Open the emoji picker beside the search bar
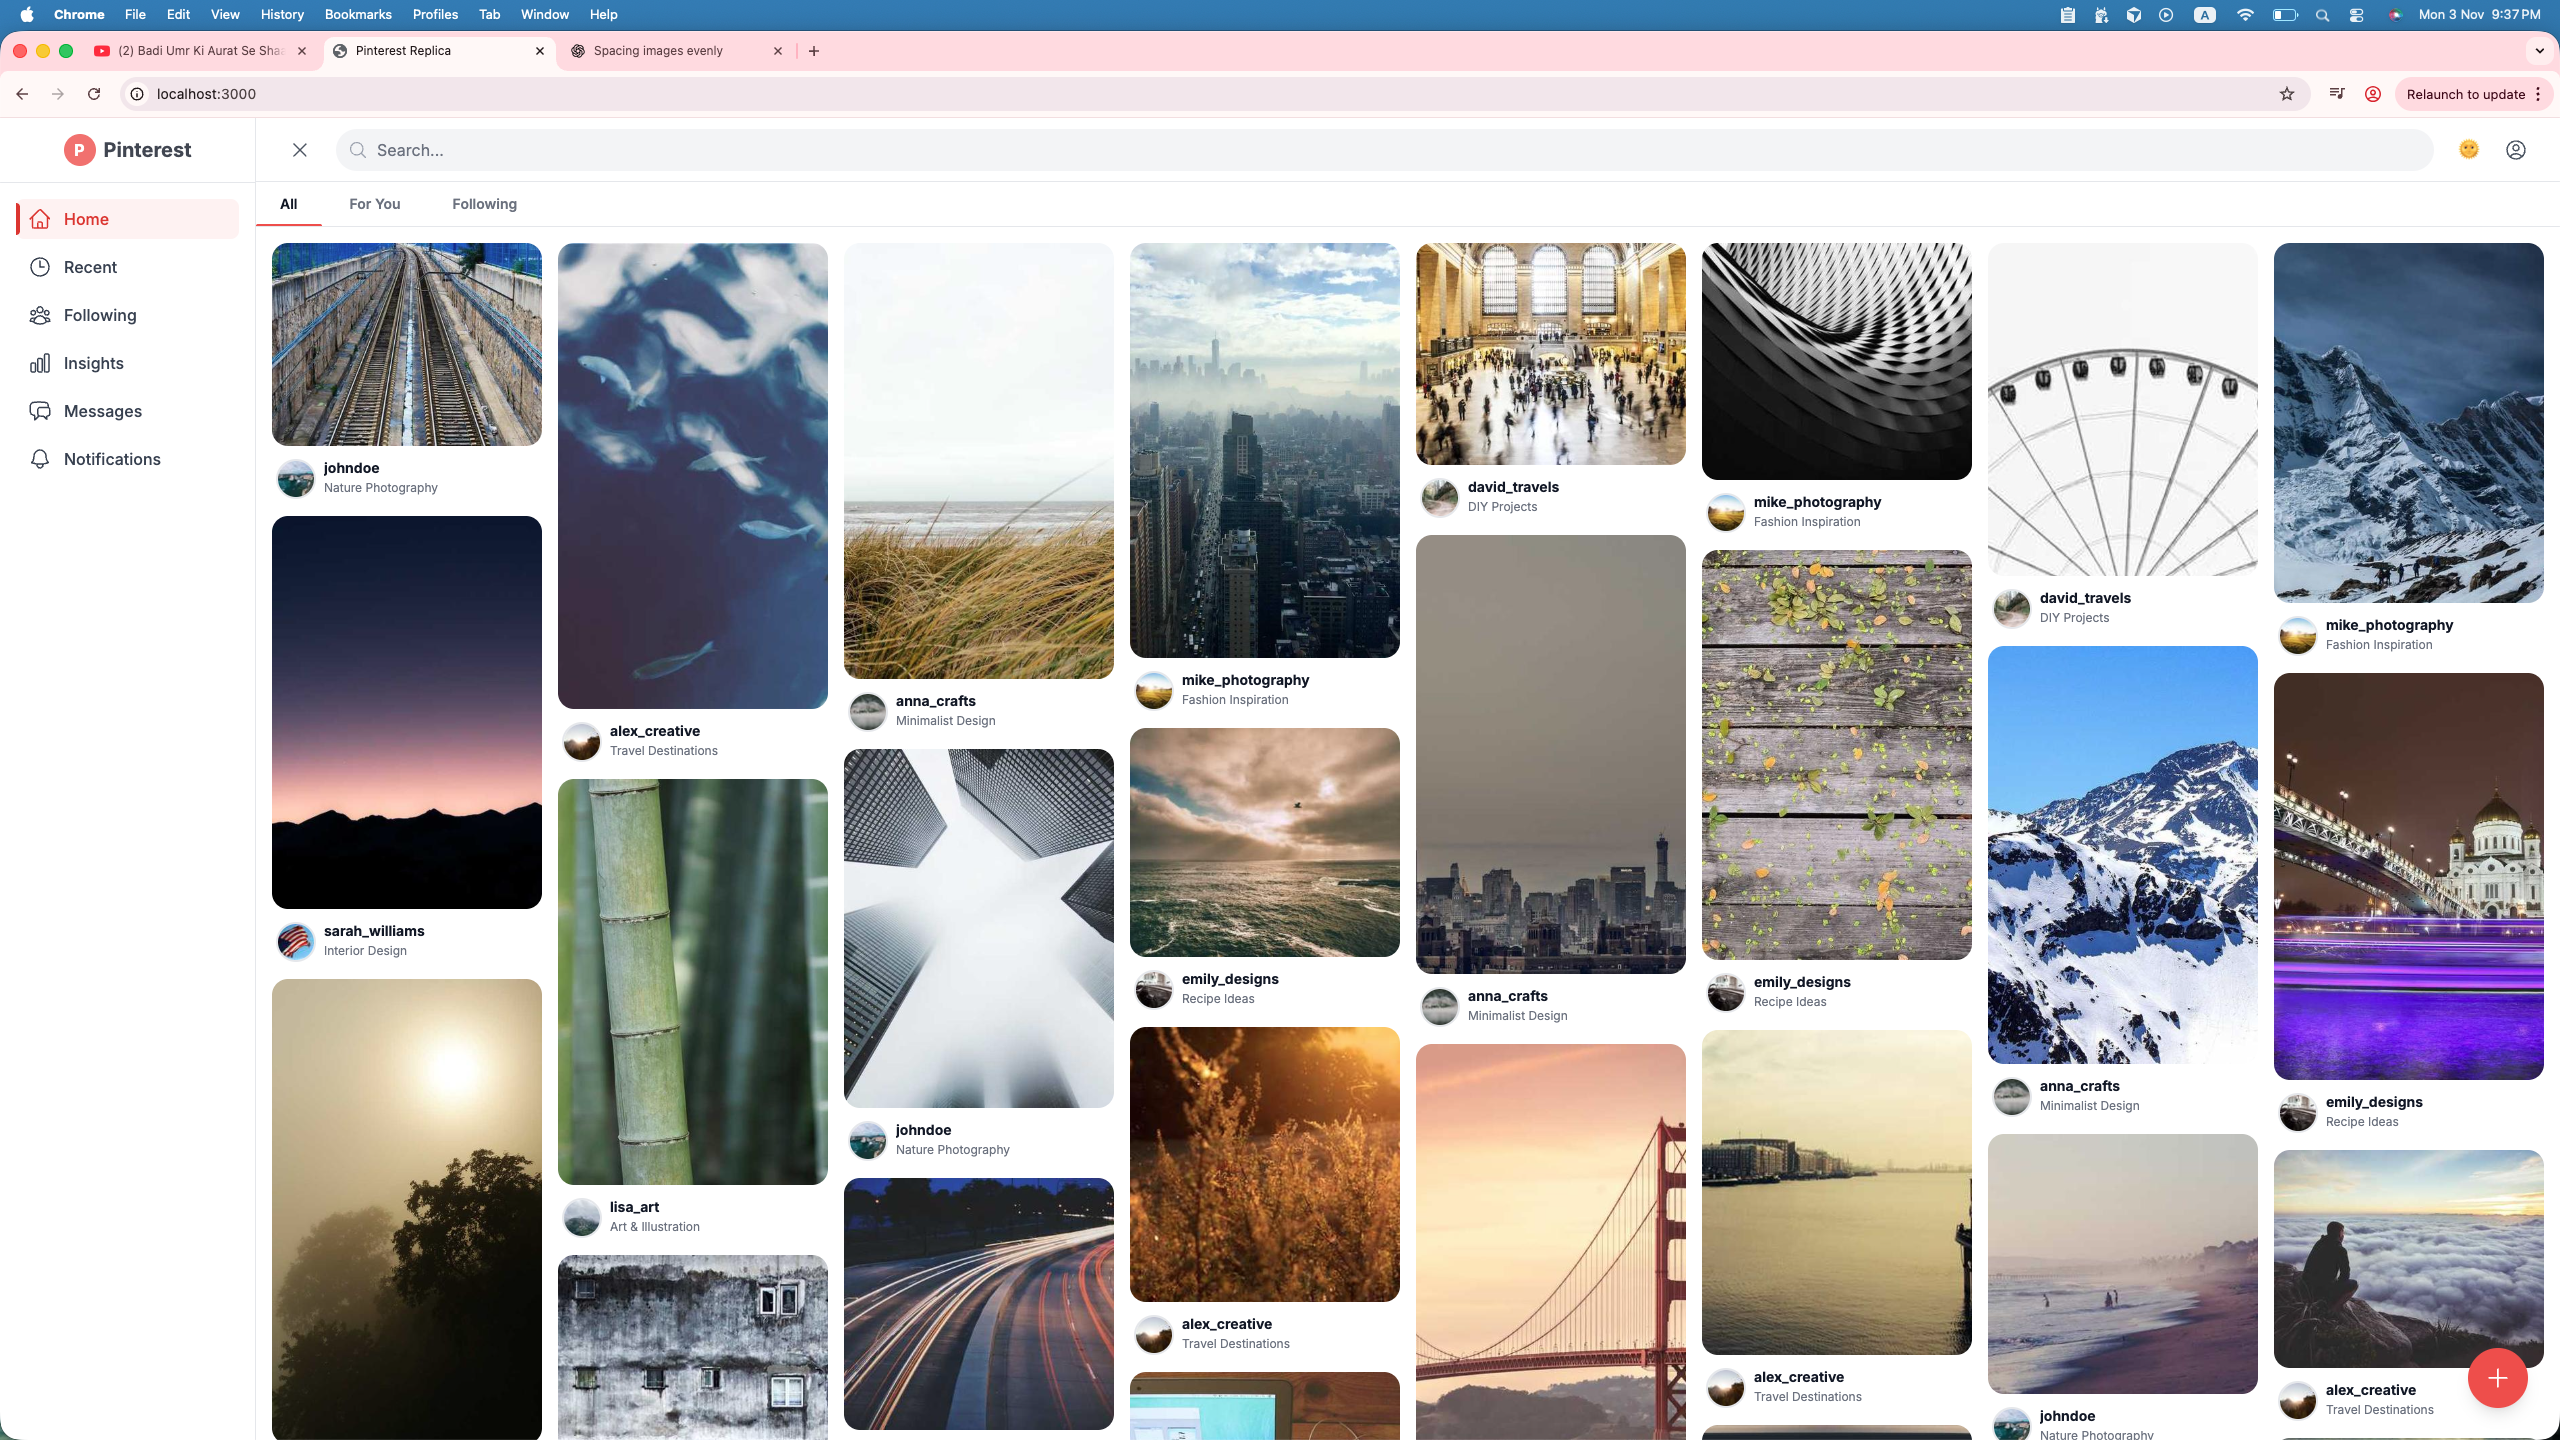 pos(2468,149)
